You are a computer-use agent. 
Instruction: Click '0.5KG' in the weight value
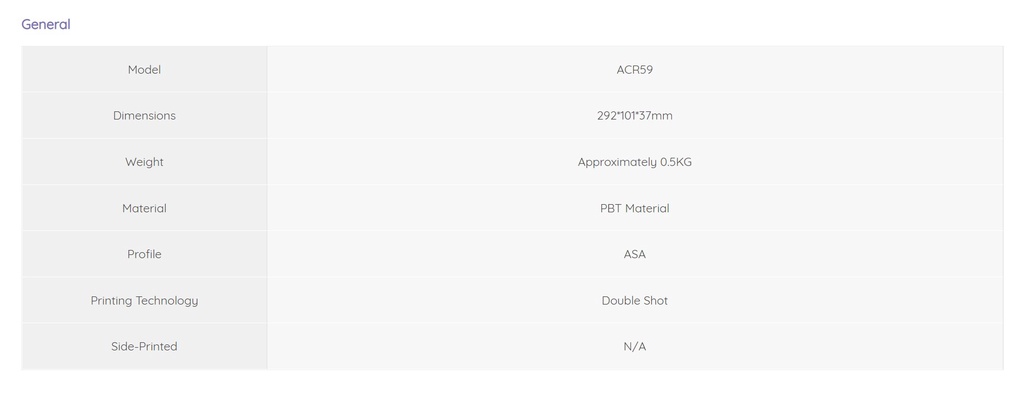coord(676,162)
